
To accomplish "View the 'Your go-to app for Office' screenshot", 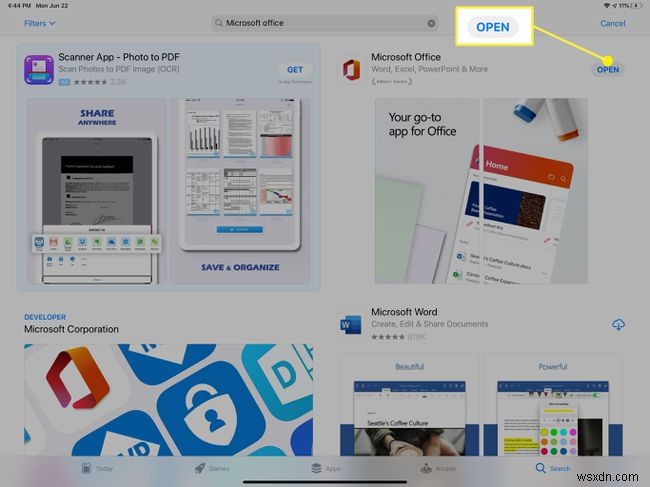I will (427, 191).
